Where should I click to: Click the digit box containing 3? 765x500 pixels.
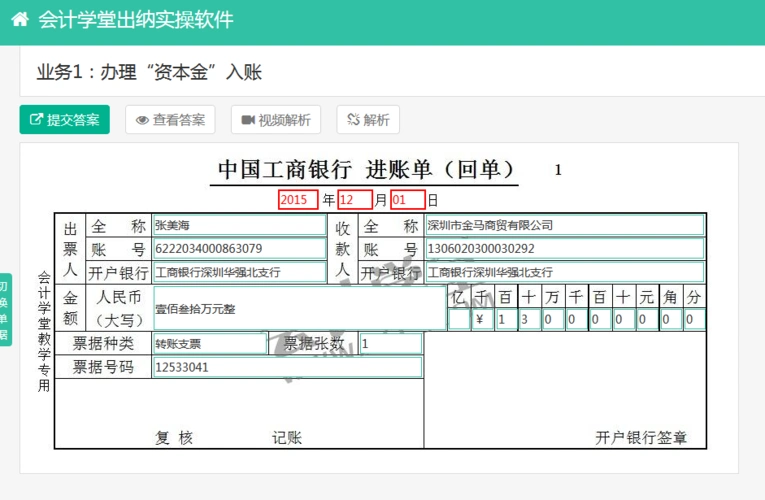(529, 320)
